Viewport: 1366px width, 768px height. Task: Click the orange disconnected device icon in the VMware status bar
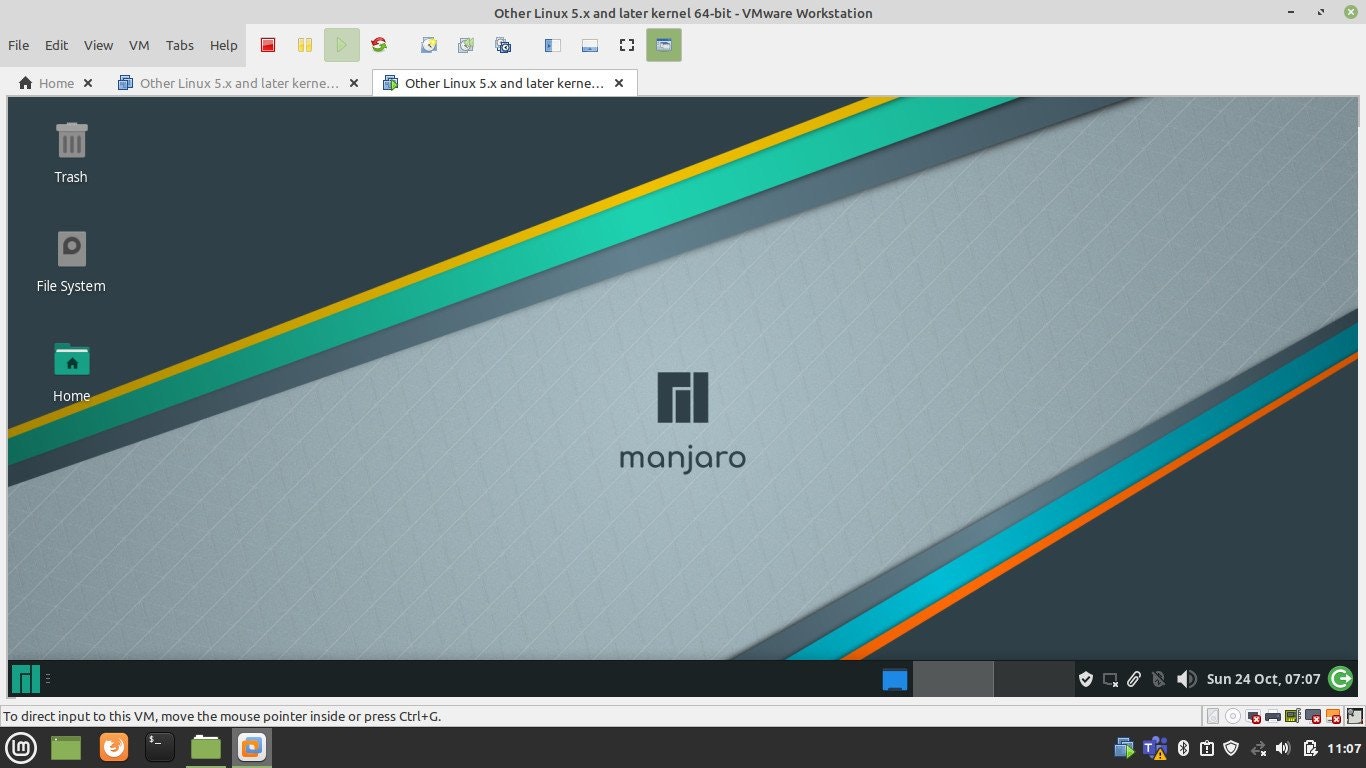(1333, 716)
